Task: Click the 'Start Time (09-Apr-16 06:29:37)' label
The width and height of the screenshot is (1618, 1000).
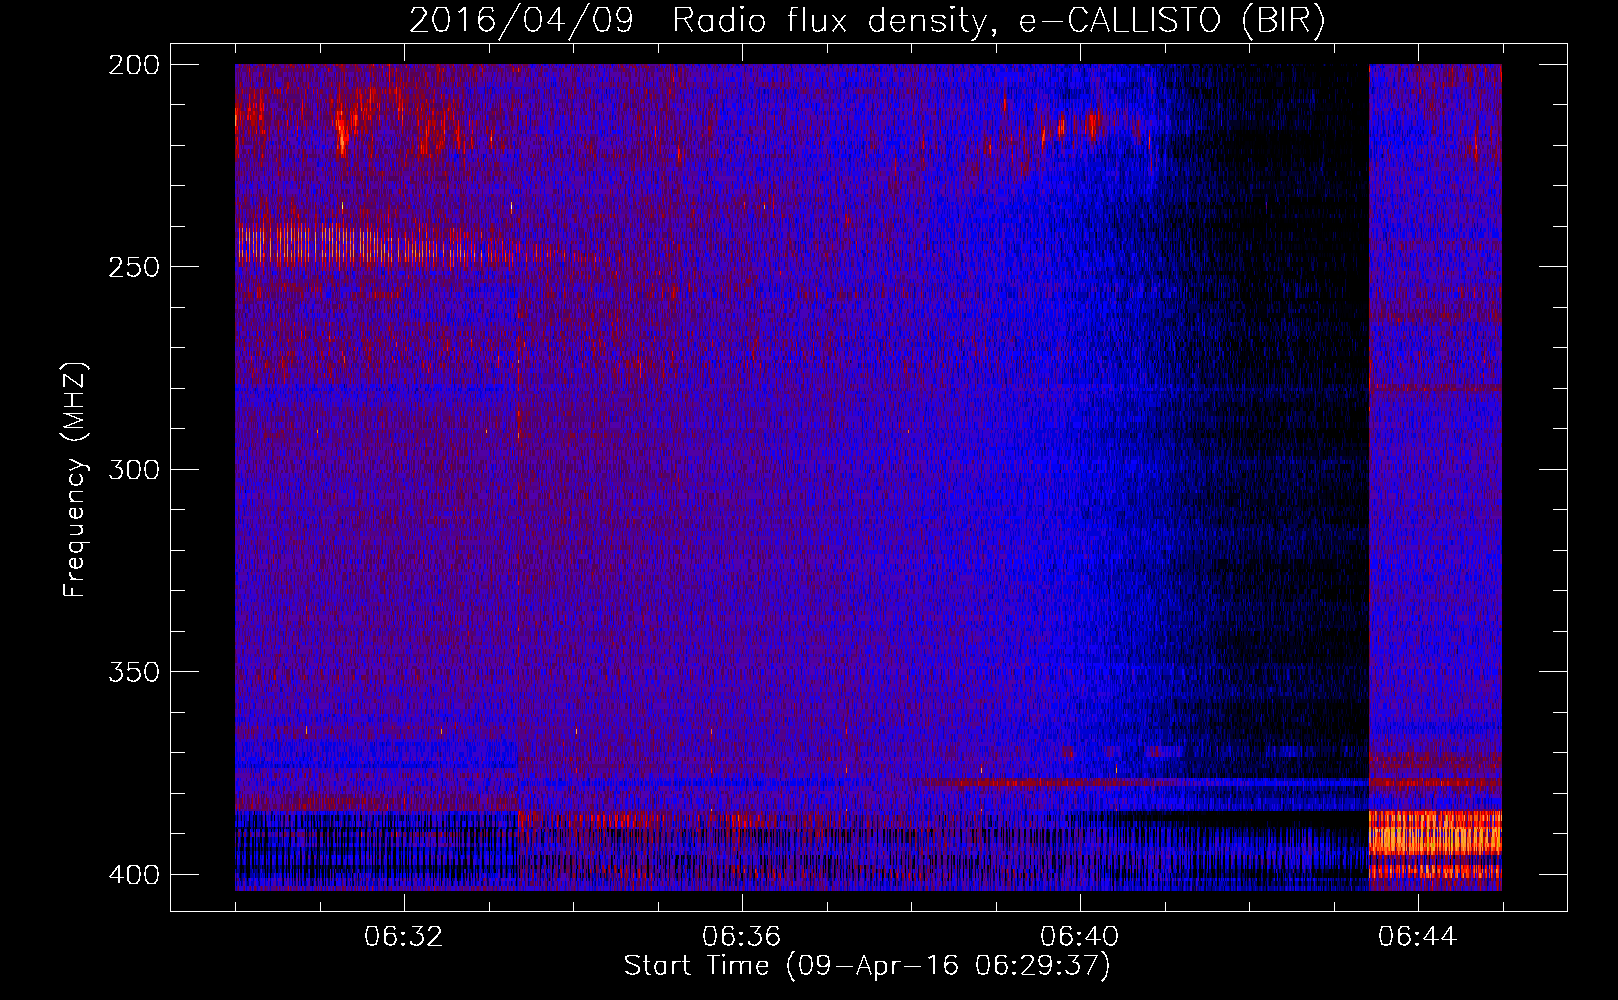Action: coord(867,966)
